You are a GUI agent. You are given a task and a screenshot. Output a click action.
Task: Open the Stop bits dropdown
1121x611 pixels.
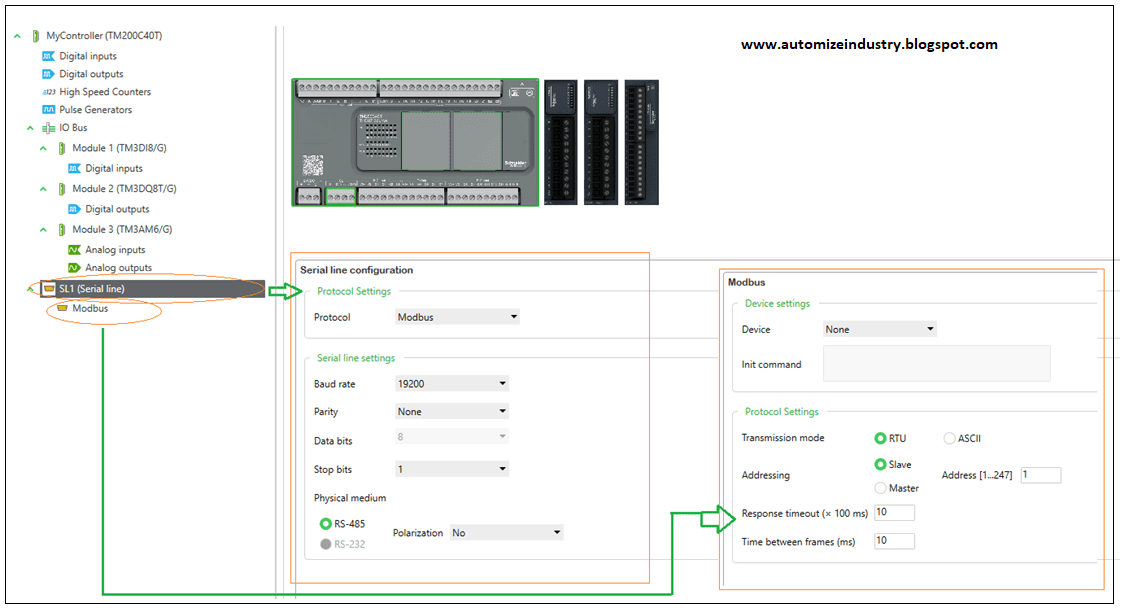tap(452, 469)
